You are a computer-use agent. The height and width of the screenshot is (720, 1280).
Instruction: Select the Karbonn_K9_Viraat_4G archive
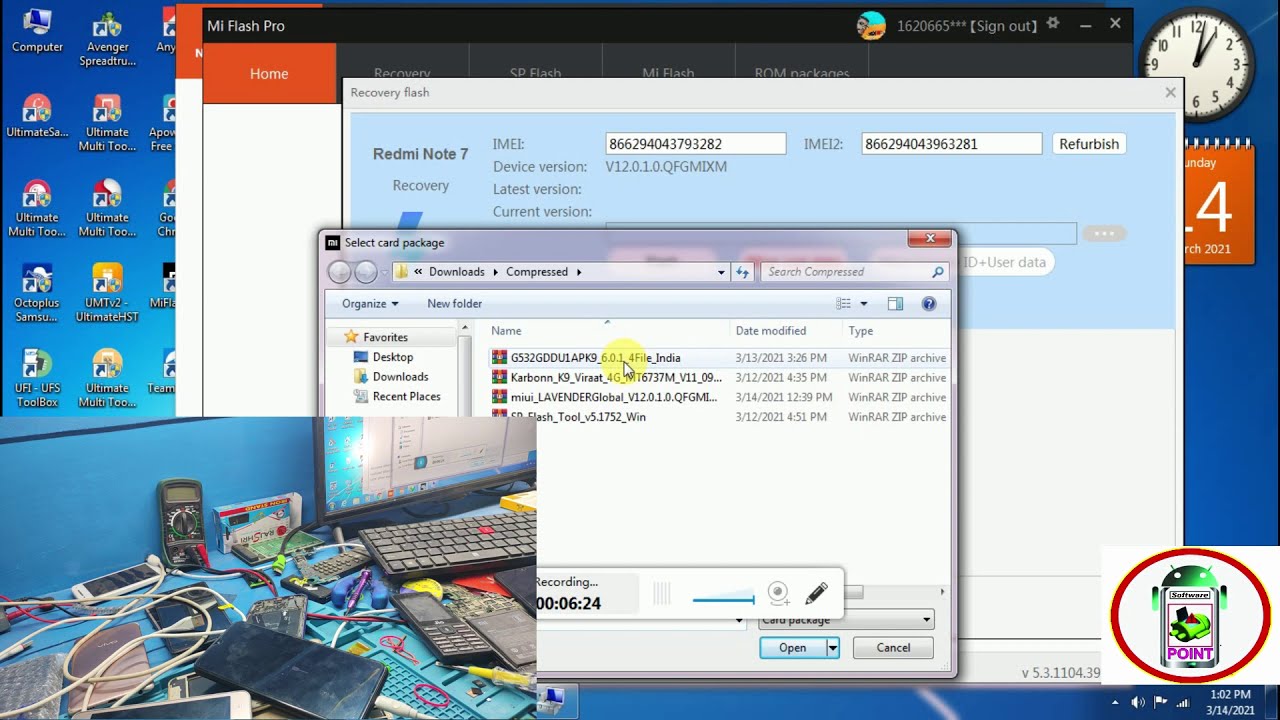(717, 378)
